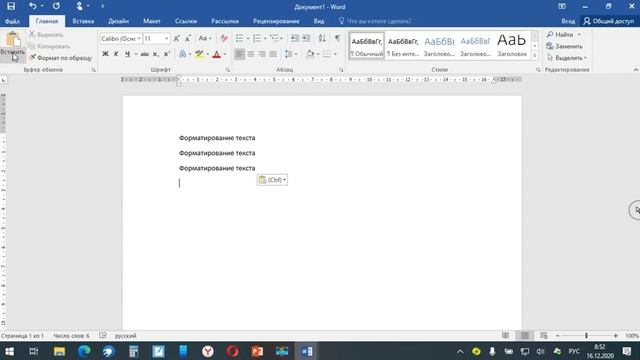Open the Change Case Aa menu

tap(204, 38)
